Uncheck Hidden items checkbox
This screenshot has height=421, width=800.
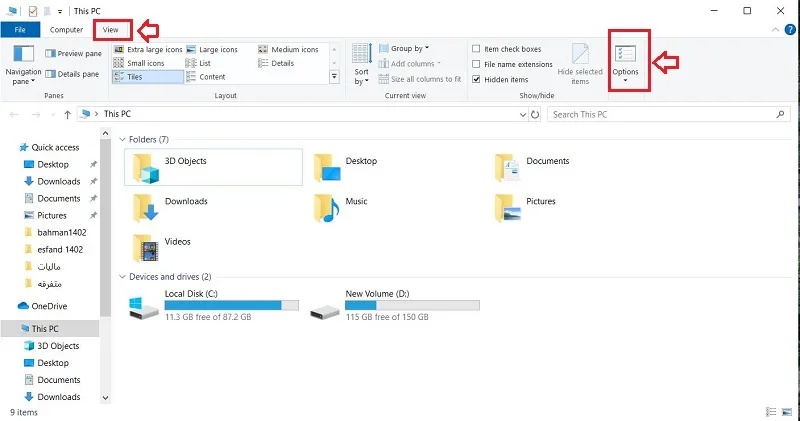(x=476, y=80)
